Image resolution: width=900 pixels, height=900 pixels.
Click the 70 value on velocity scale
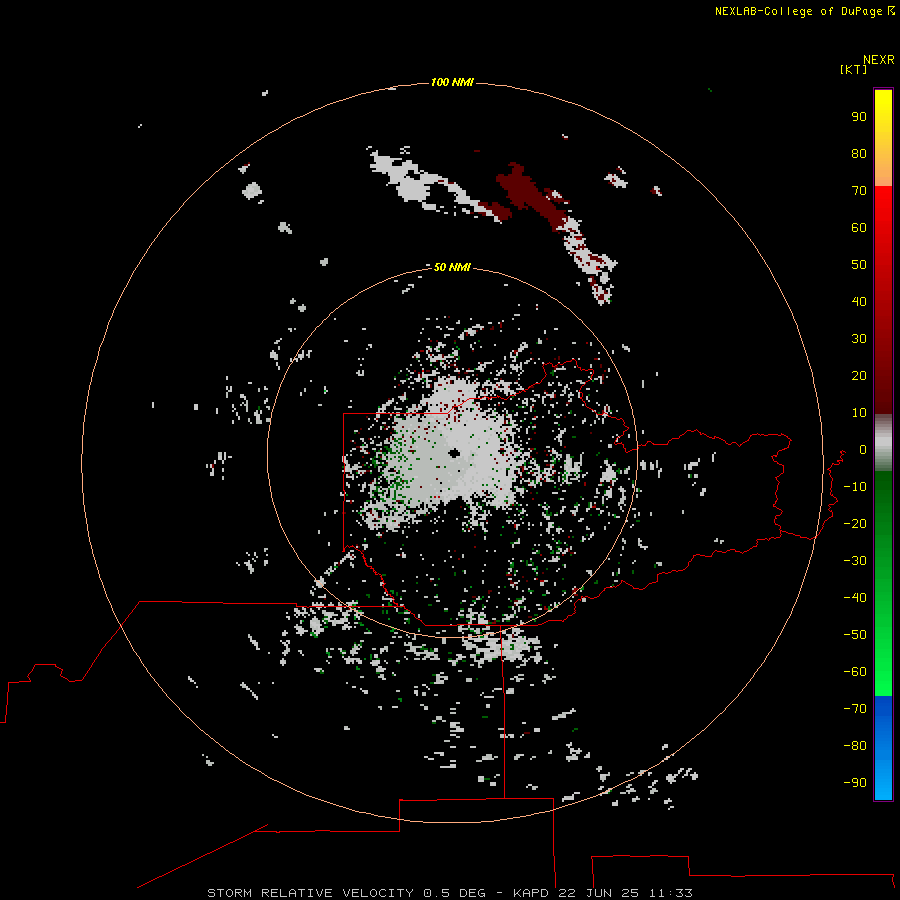(859, 191)
